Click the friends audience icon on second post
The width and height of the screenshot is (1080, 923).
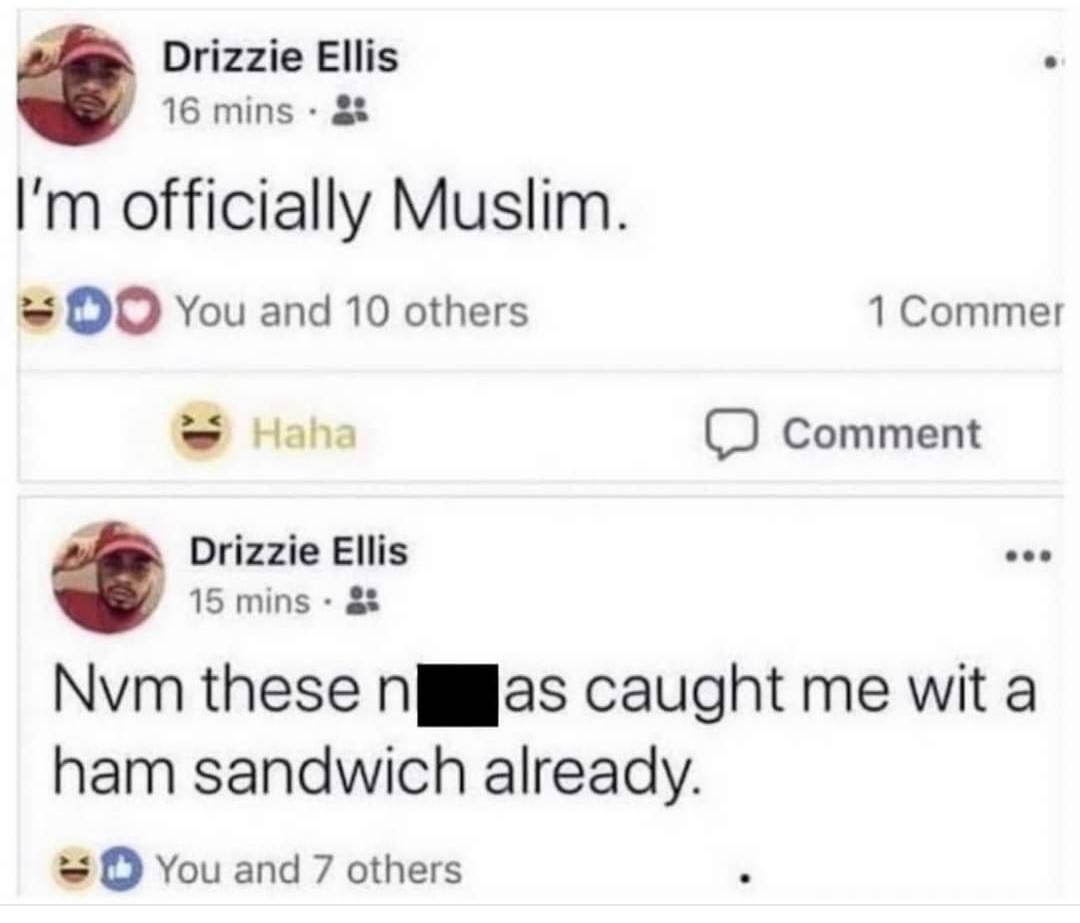click(362, 601)
